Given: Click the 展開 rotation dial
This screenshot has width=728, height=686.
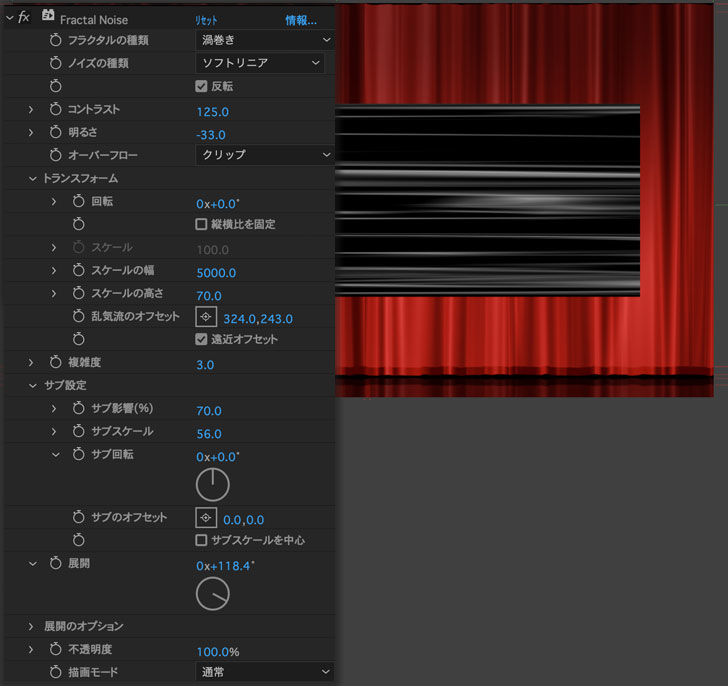Looking at the screenshot, I should pos(212,593).
